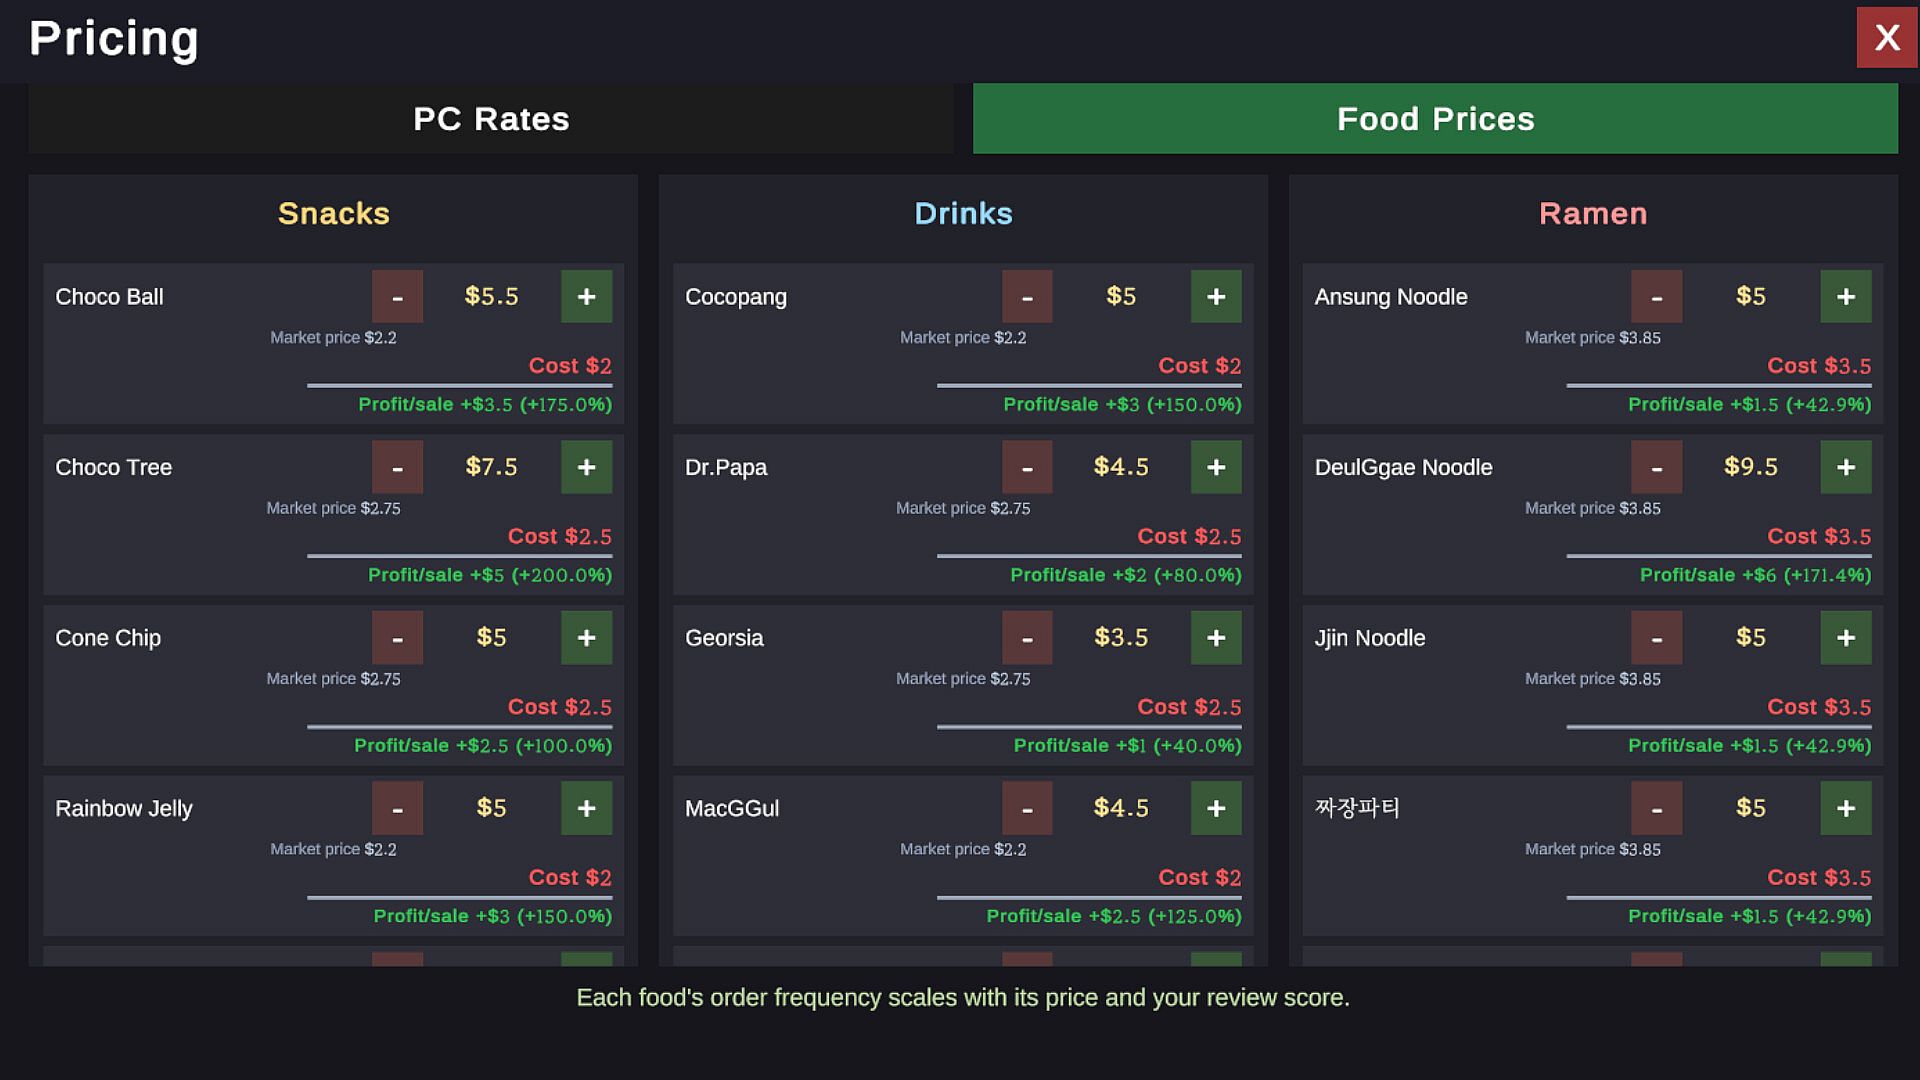Lower DeulGgae Noodle price with minus
1920x1080 pixels.
[x=1656, y=467]
